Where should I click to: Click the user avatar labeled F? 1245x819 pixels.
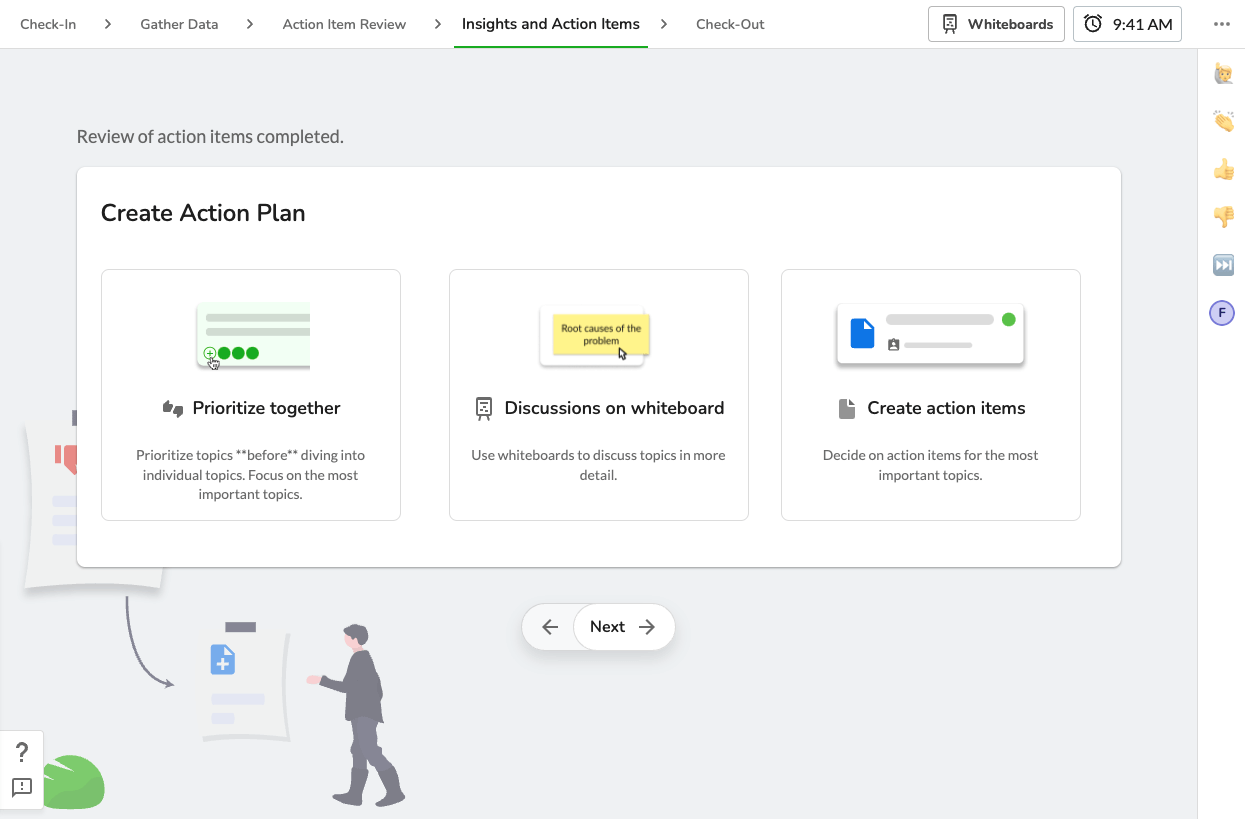tap(1221, 313)
